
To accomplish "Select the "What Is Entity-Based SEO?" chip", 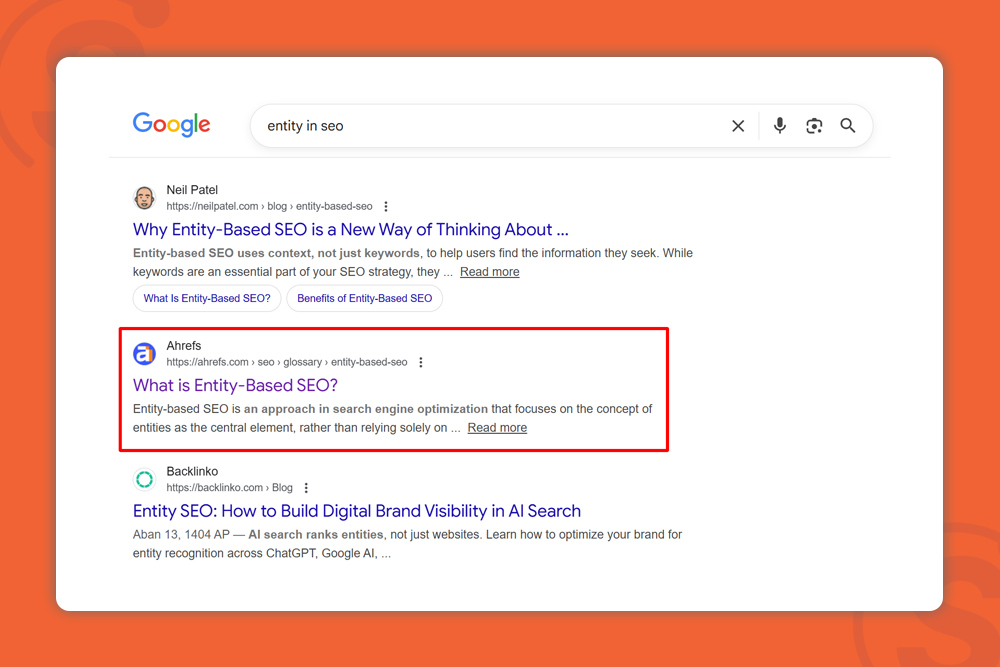I will [x=207, y=298].
